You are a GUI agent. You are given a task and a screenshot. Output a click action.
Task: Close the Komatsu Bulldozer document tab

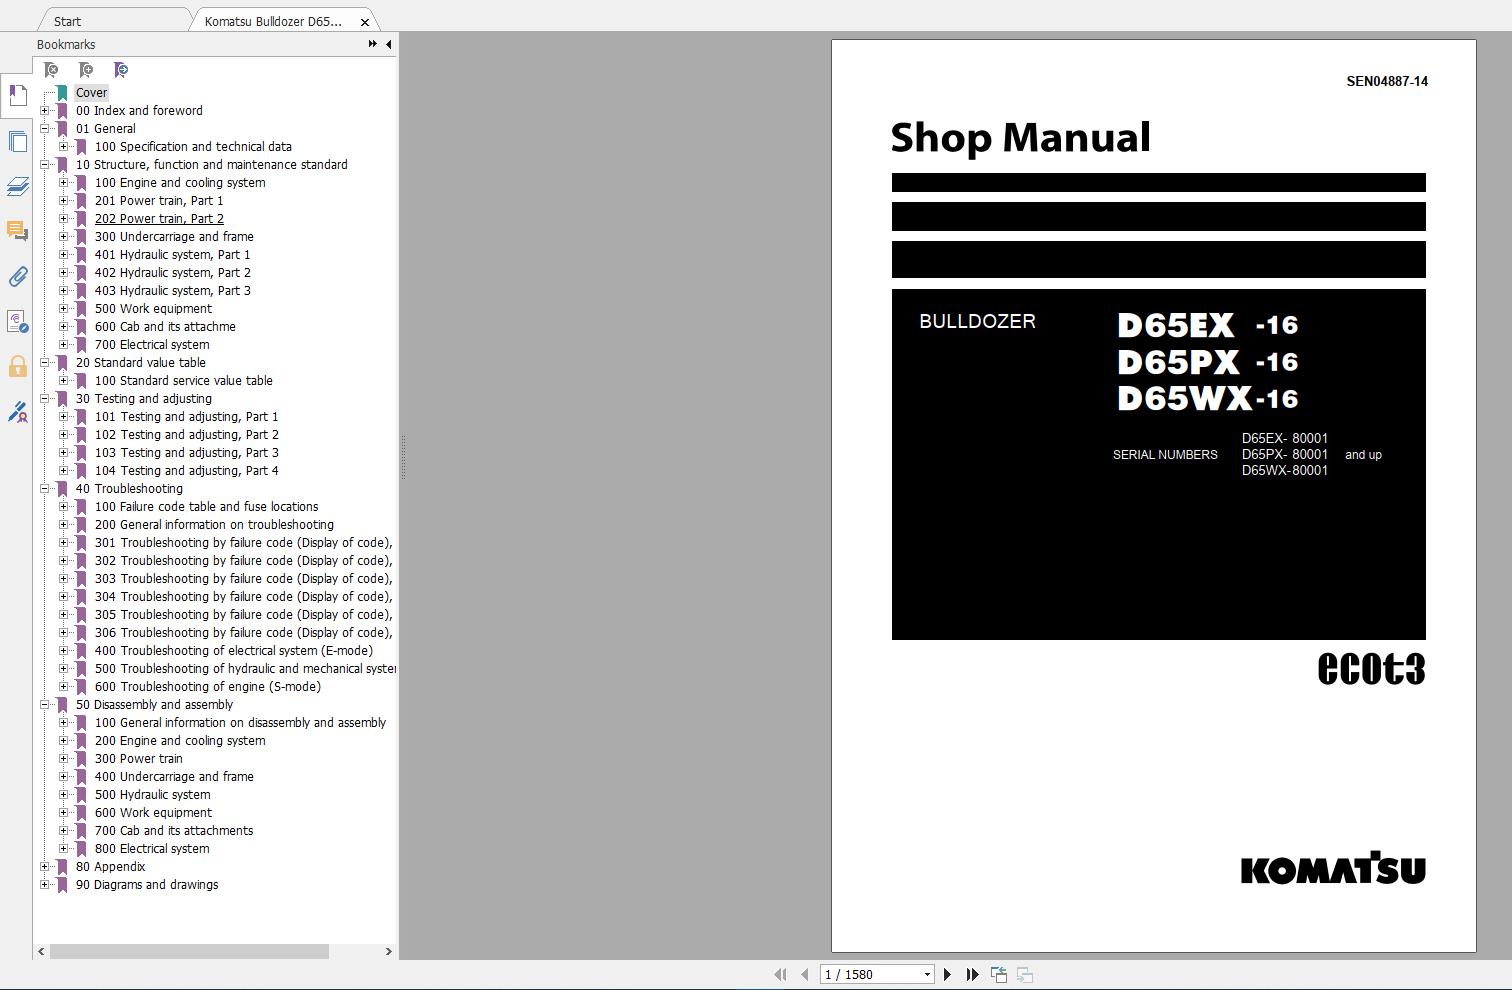[365, 22]
